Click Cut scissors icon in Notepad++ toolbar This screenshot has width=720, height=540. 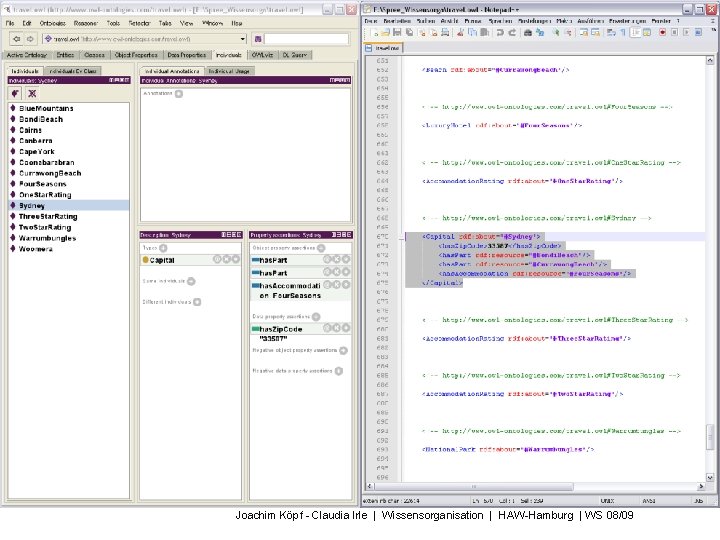460,32
